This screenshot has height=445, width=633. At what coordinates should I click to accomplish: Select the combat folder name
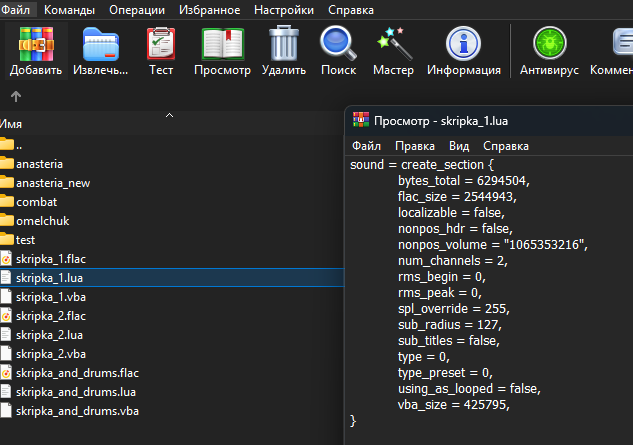37,202
